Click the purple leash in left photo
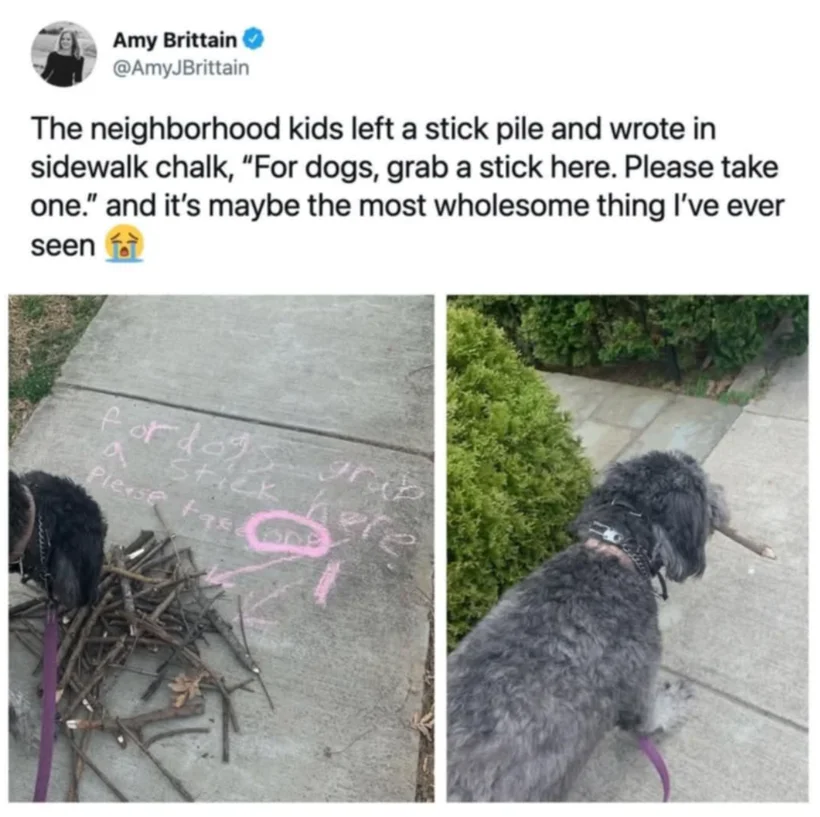820x817 pixels. tap(47, 701)
